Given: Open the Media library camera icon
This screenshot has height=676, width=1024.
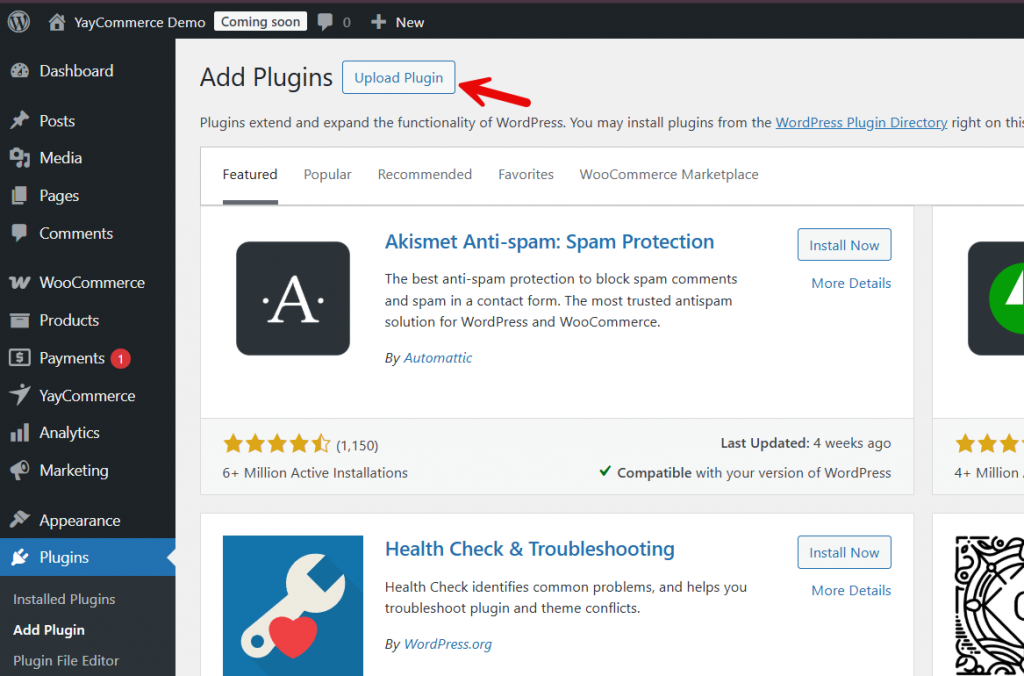Looking at the screenshot, I should pyautogui.click(x=22, y=157).
